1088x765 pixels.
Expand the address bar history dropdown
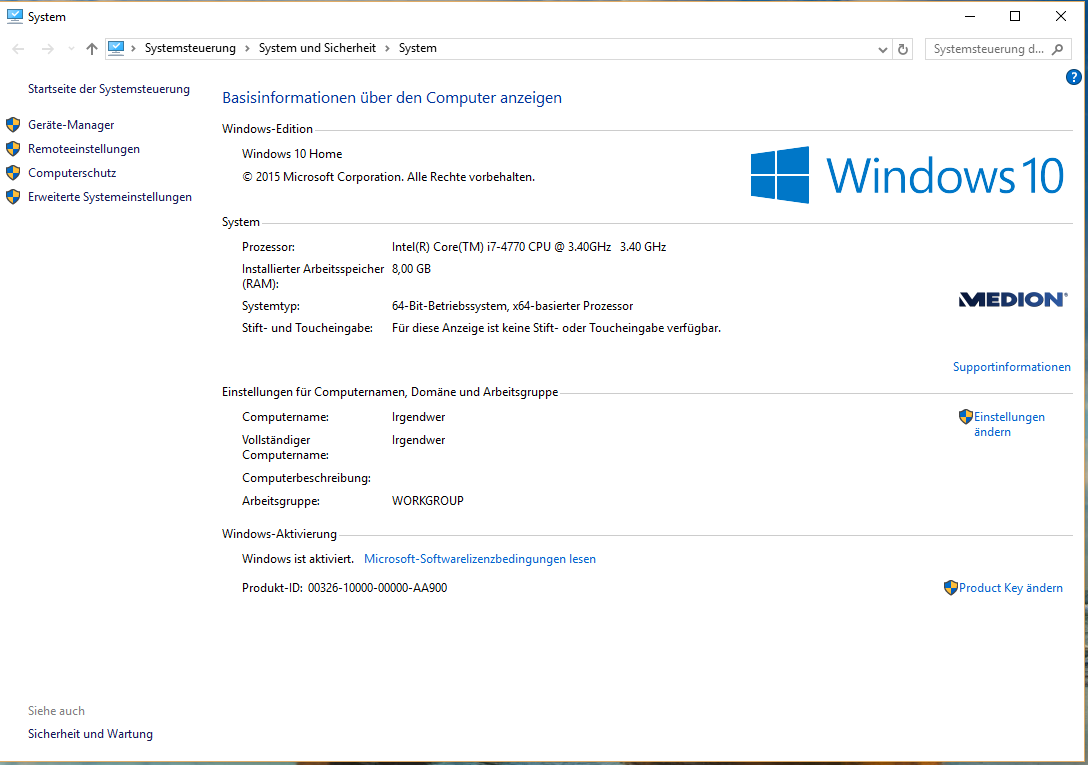click(x=882, y=49)
